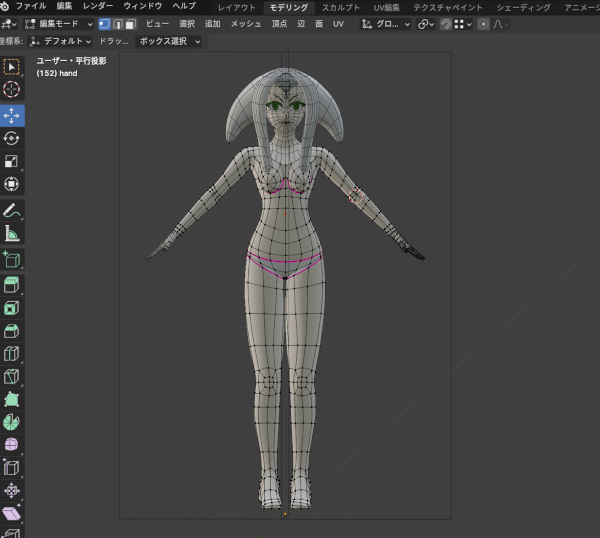The image size is (600, 538).
Task: Click the Blender logo menu icon
Action: coord(4,6)
